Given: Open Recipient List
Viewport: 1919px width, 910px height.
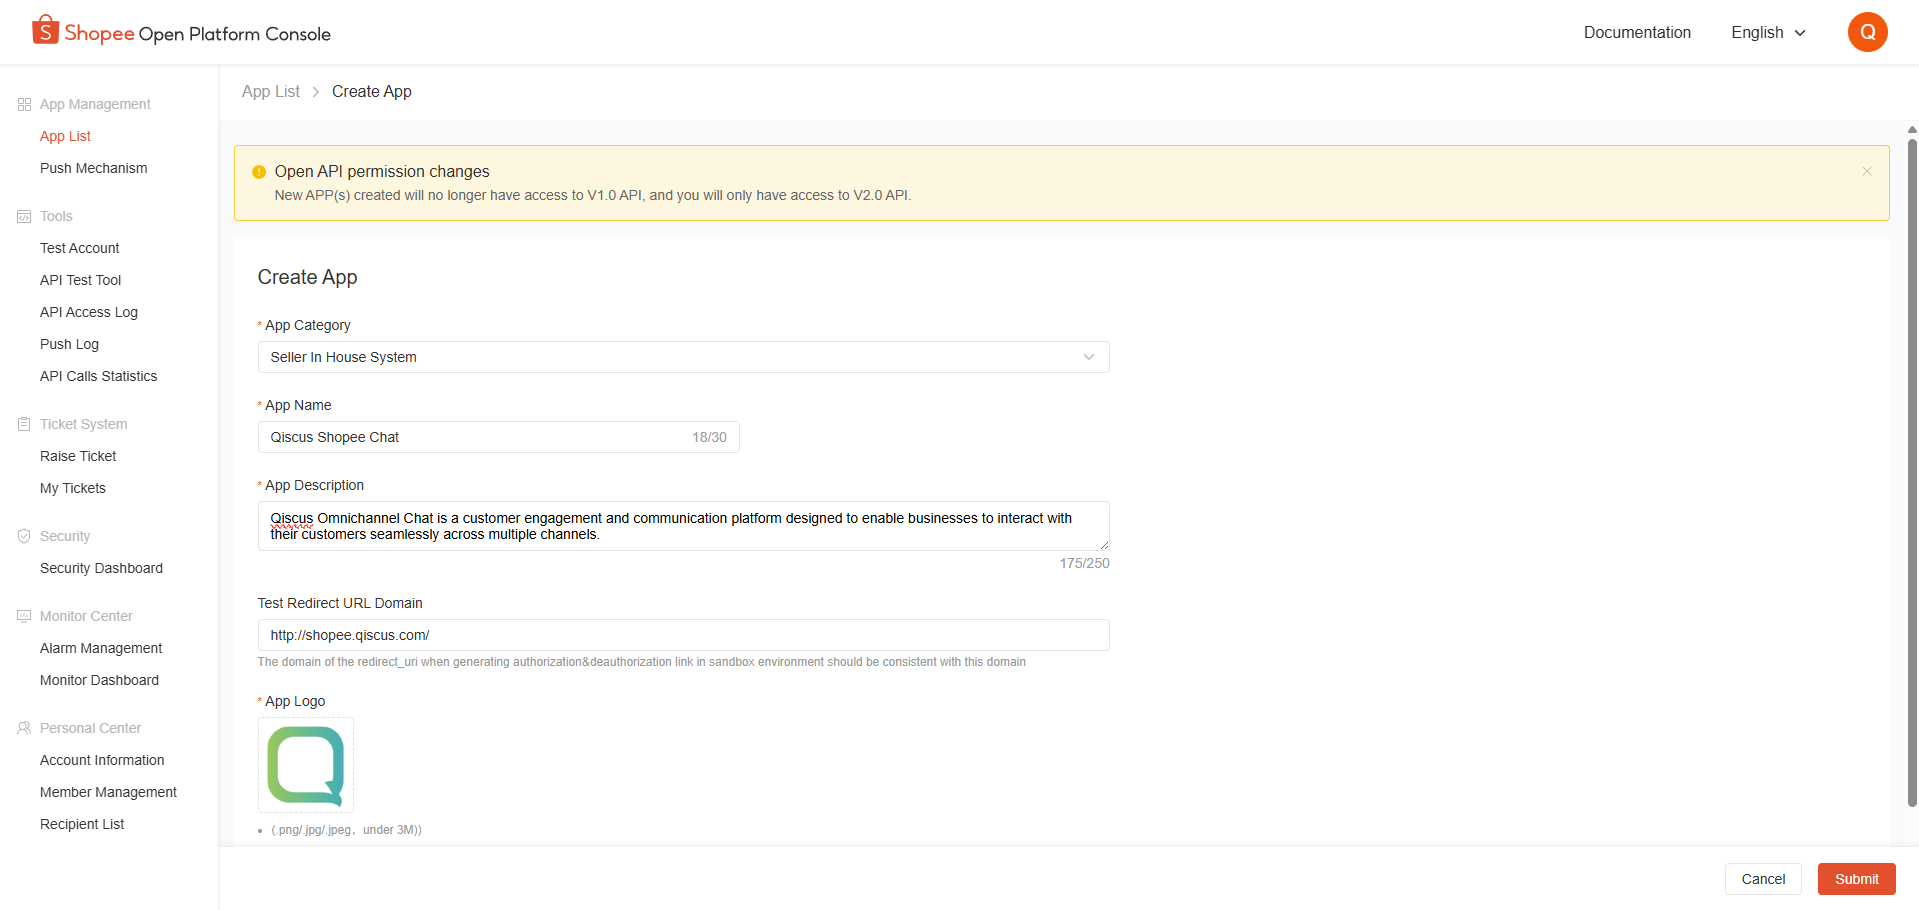Looking at the screenshot, I should (x=82, y=824).
